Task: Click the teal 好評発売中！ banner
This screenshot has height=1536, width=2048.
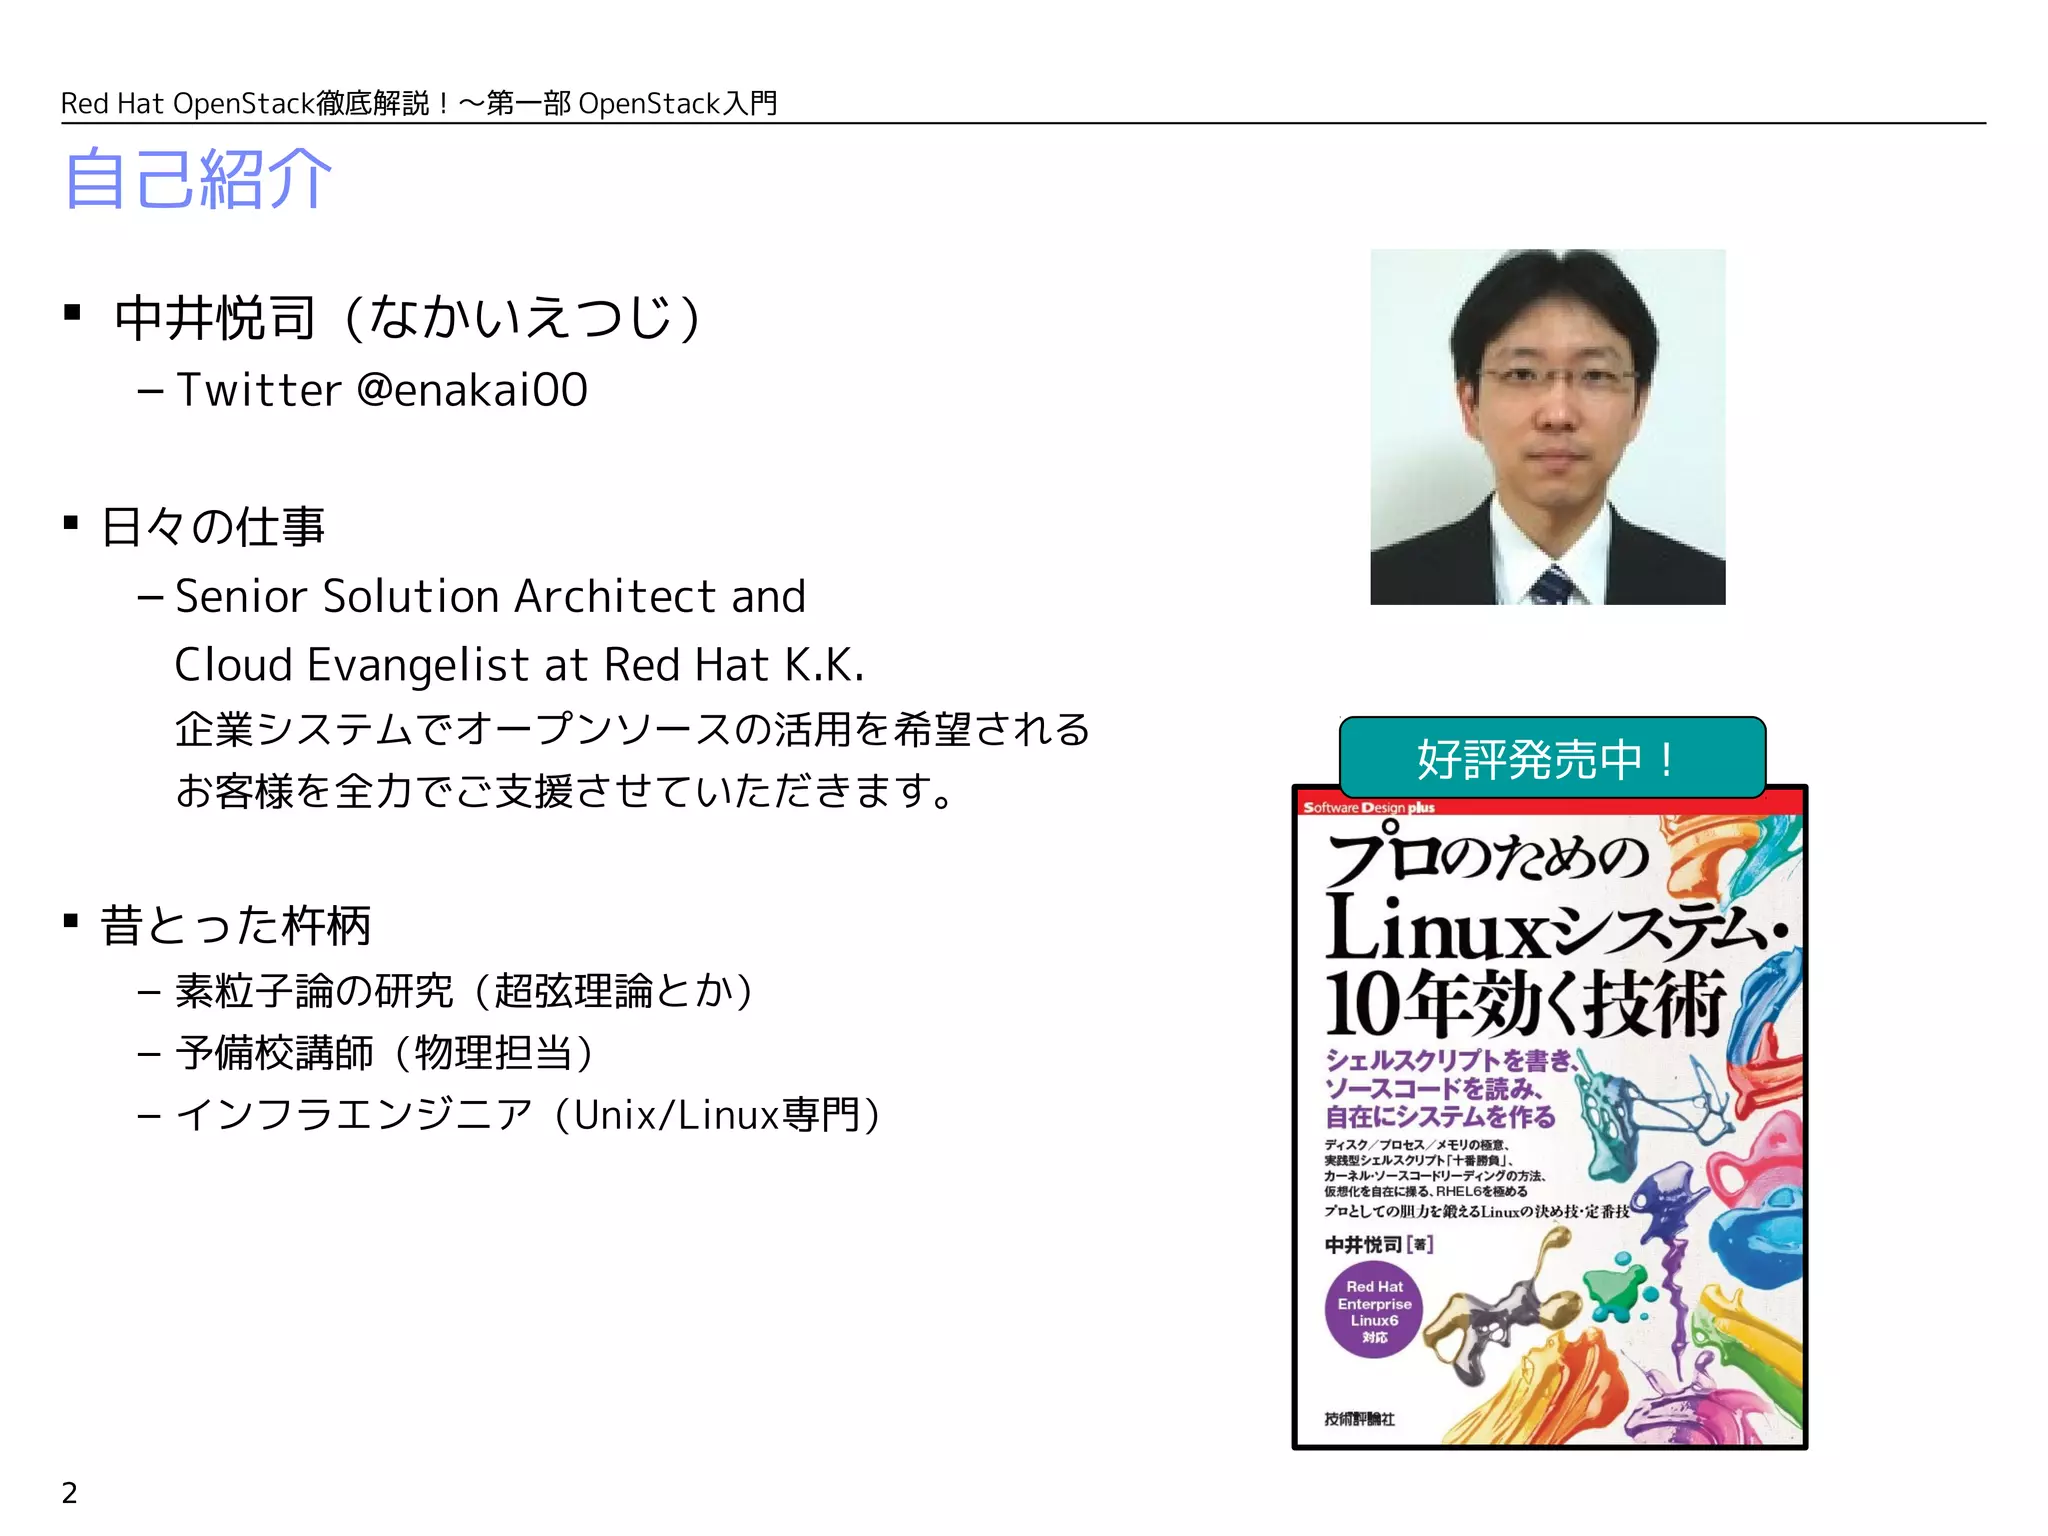Action: click(x=1551, y=758)
